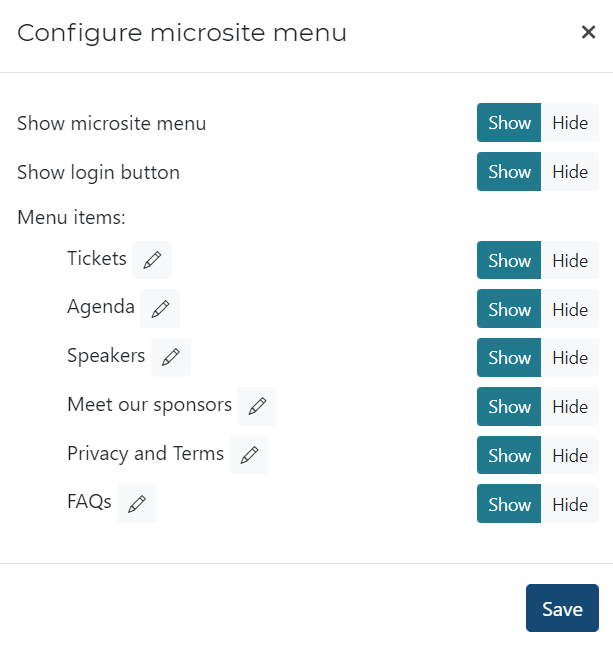Hide the Speakers menu item
Viewport: 613px width, 649px height.
tap(570, 358)
